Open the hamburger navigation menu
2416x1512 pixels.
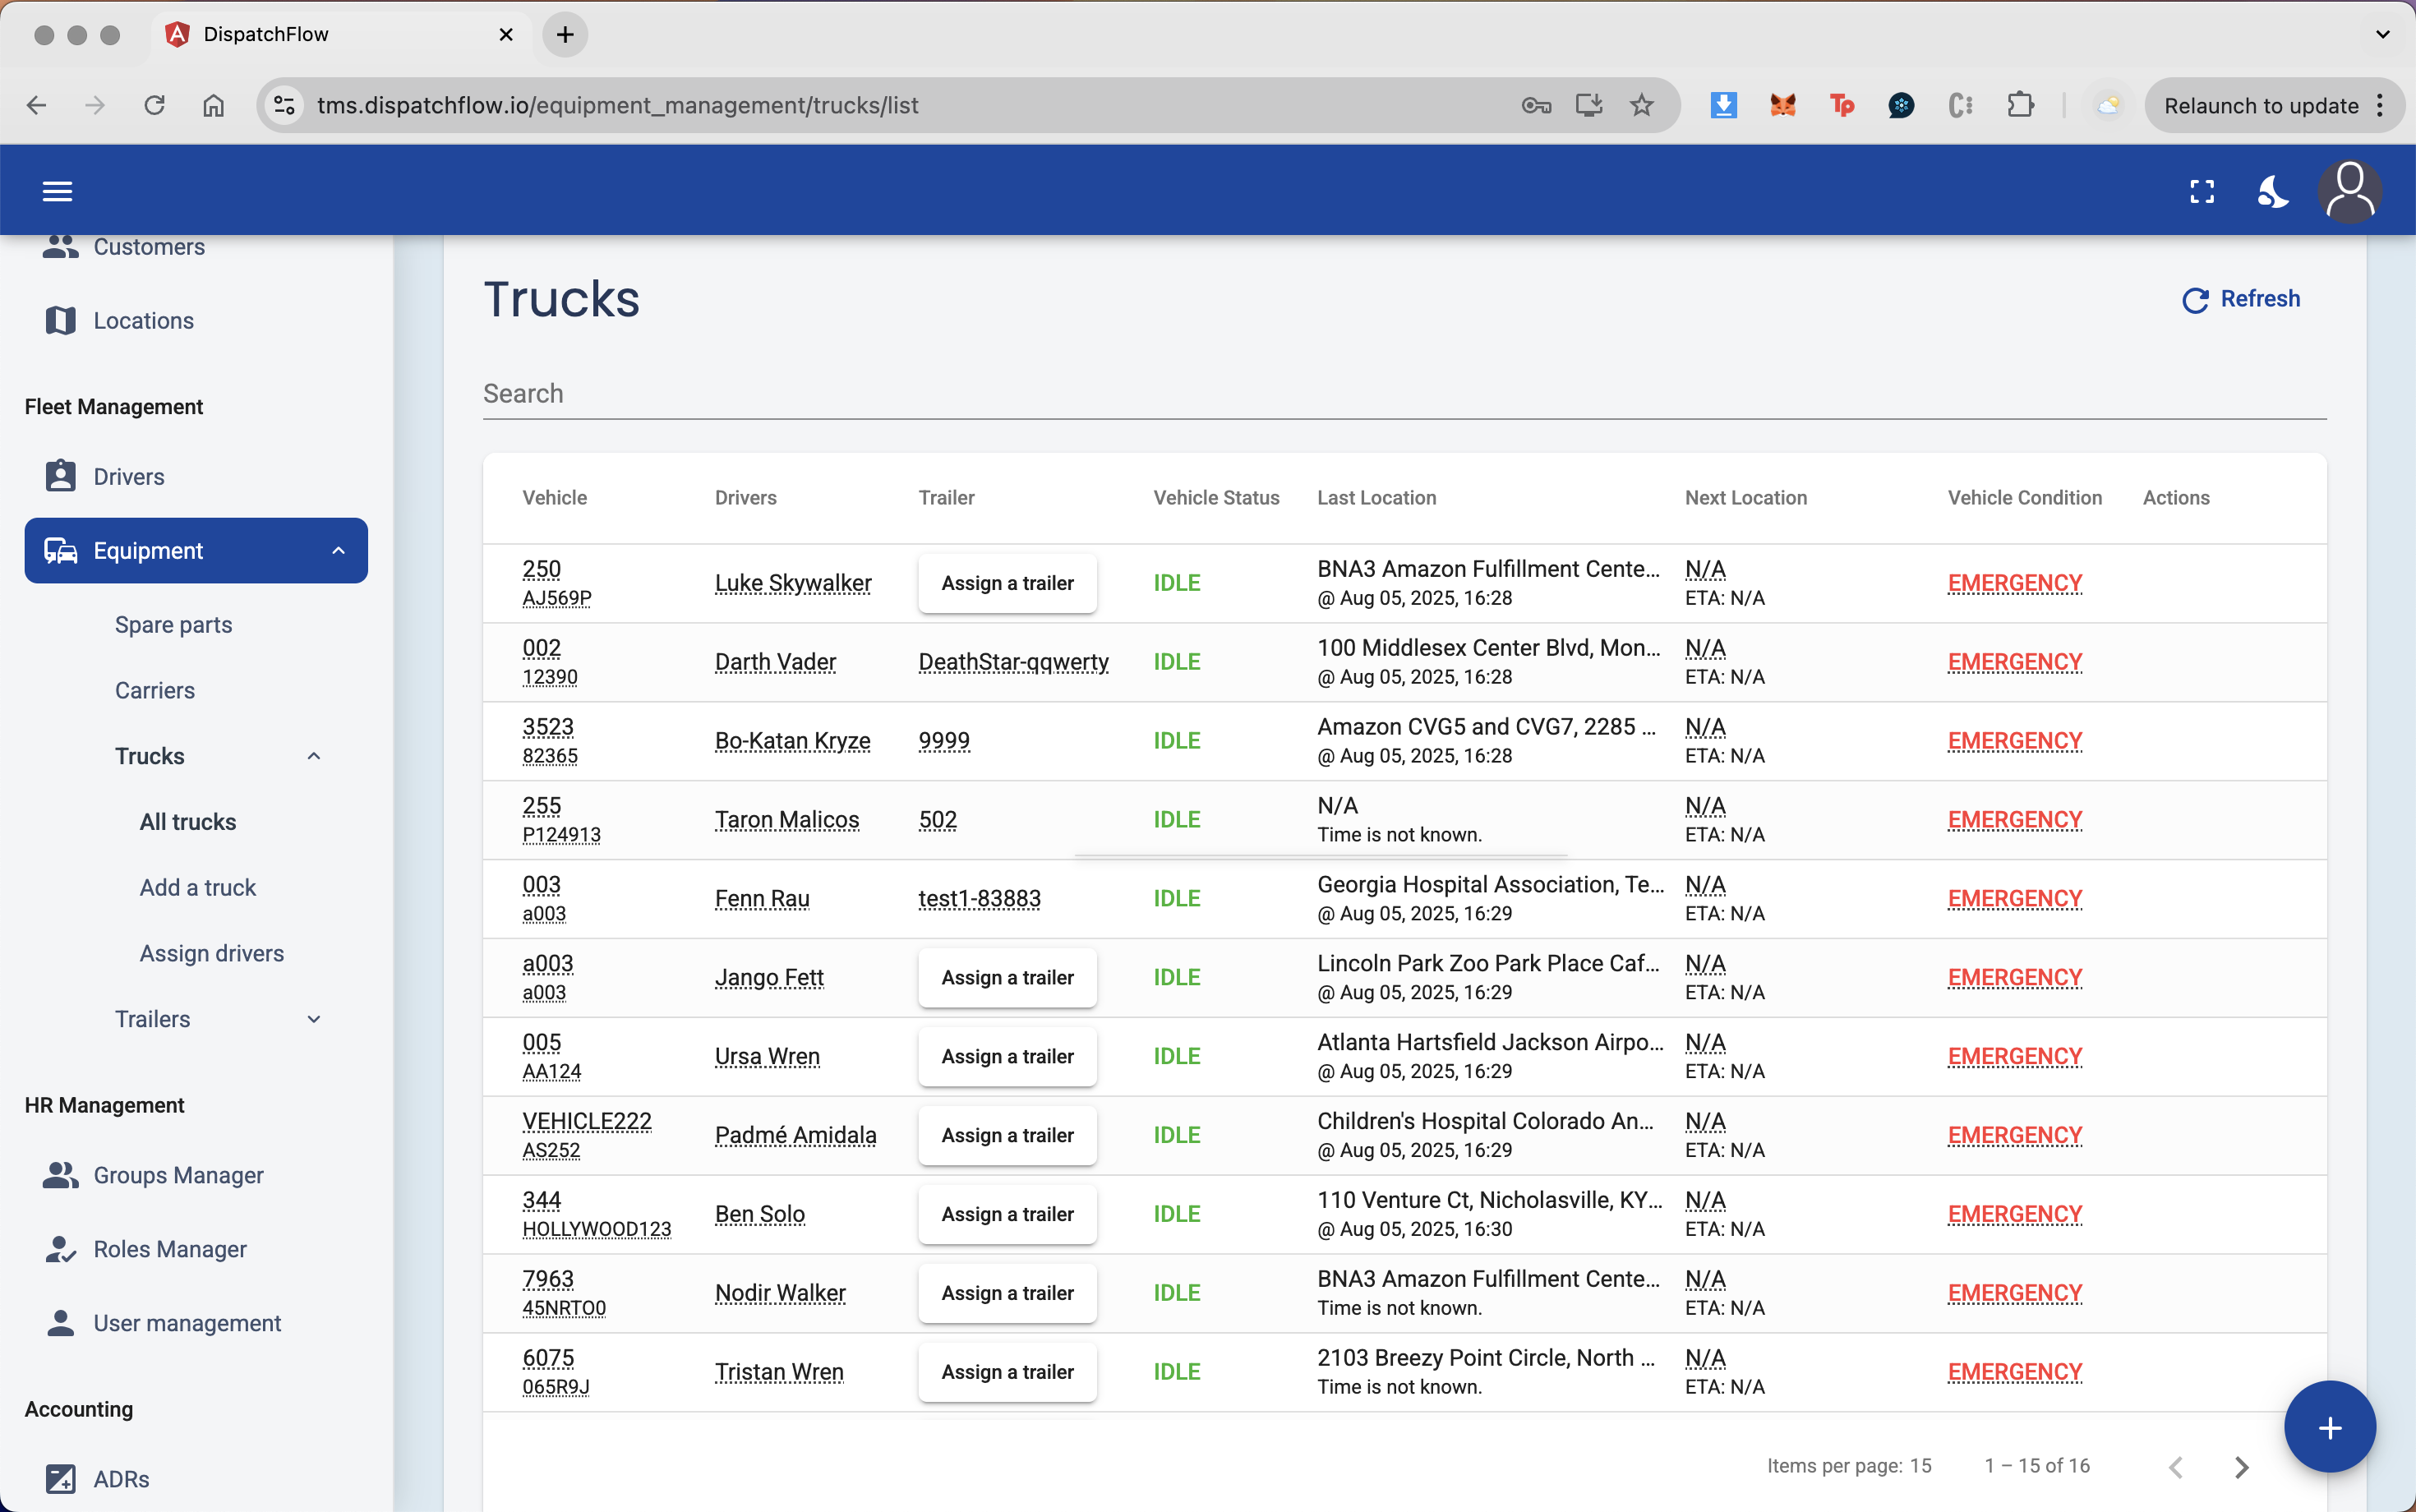57,190
